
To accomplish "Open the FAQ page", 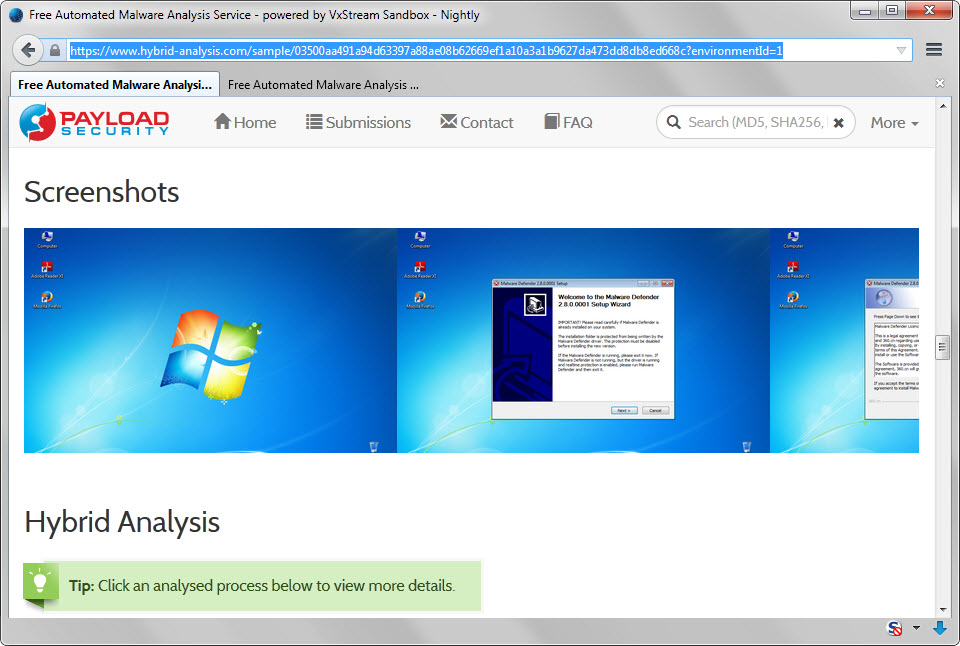I will (568, 122).
